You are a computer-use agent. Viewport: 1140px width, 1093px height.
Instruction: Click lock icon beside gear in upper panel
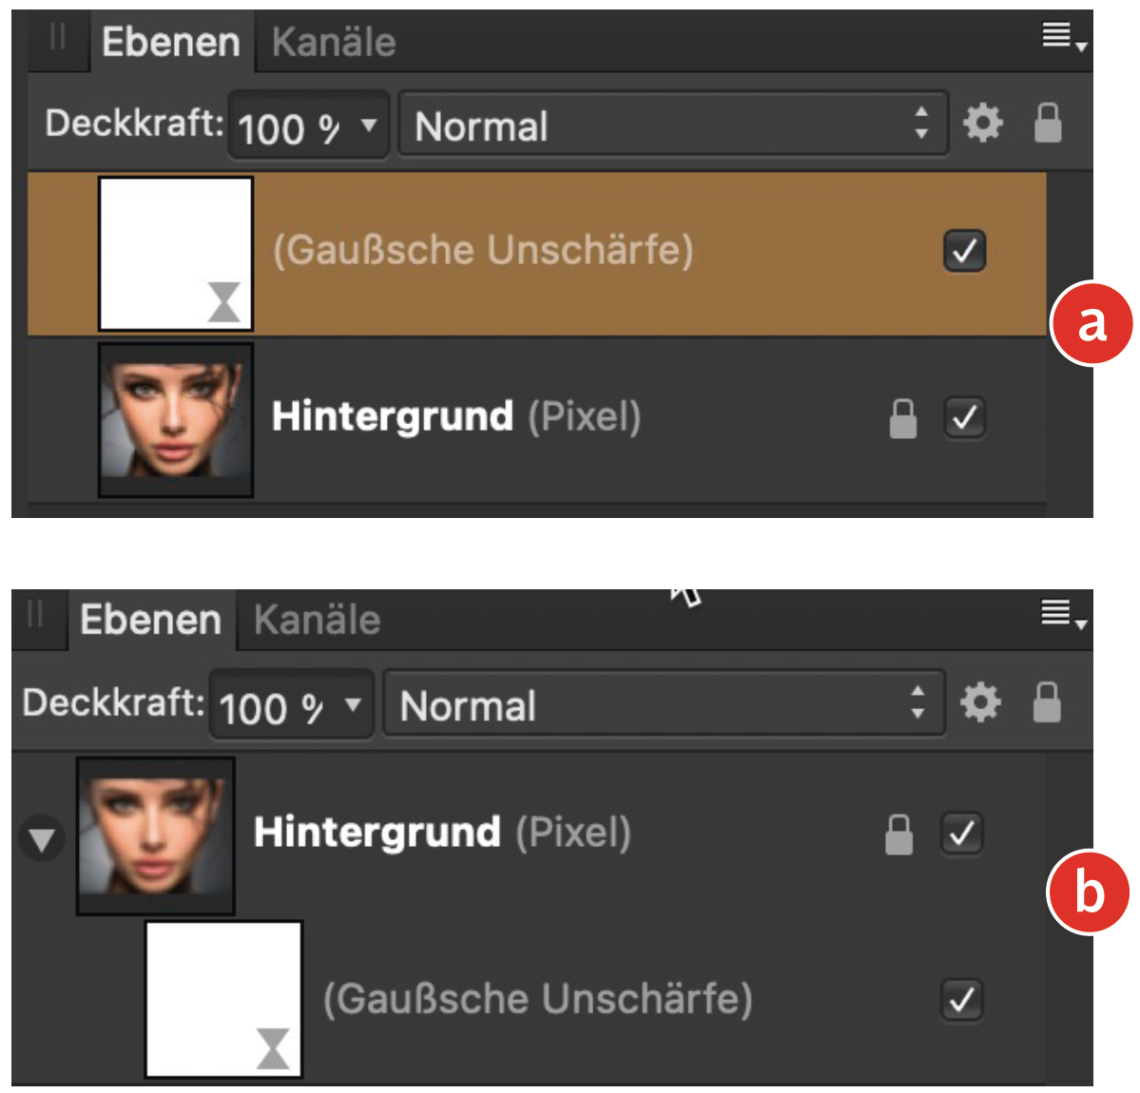pyautogui.click(x=1047, y=123)
